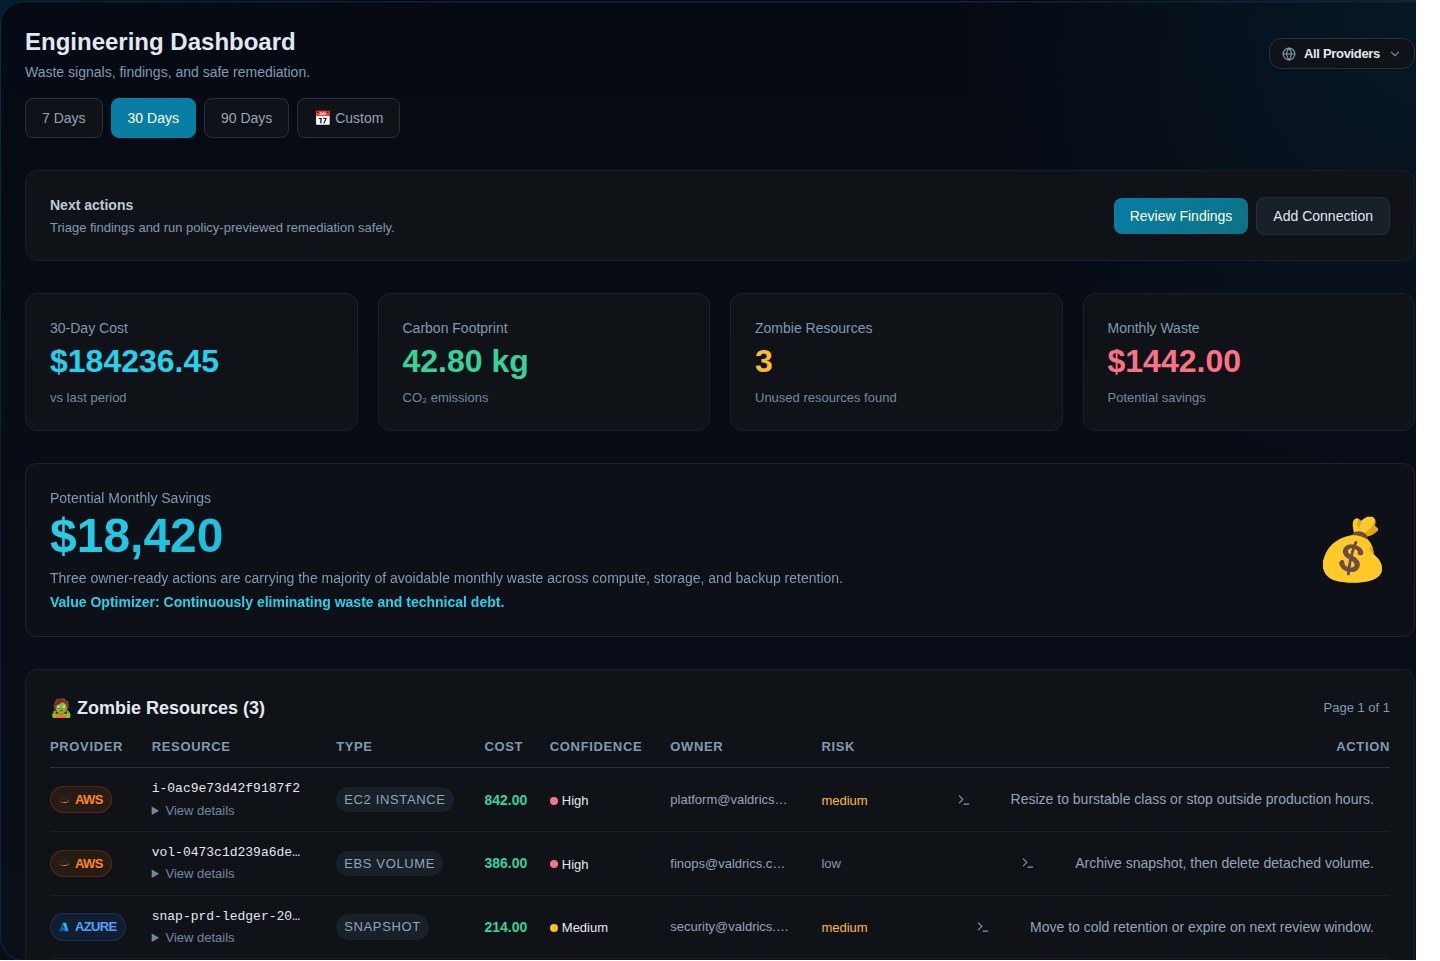The height and width of the screenshot is (961, 1440).
Task: Click the Add Connection button
Action: click(1322, 216)
